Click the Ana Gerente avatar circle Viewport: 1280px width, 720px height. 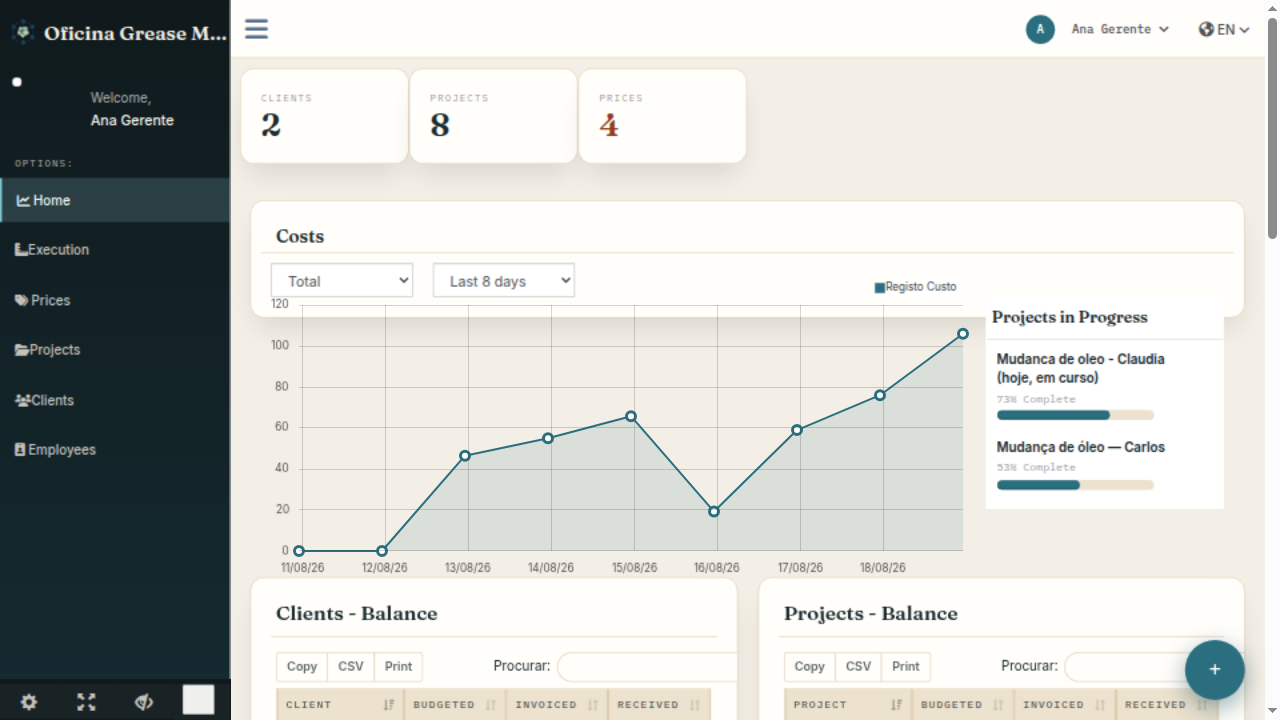pyautogui.click(x=1040, y=29)
